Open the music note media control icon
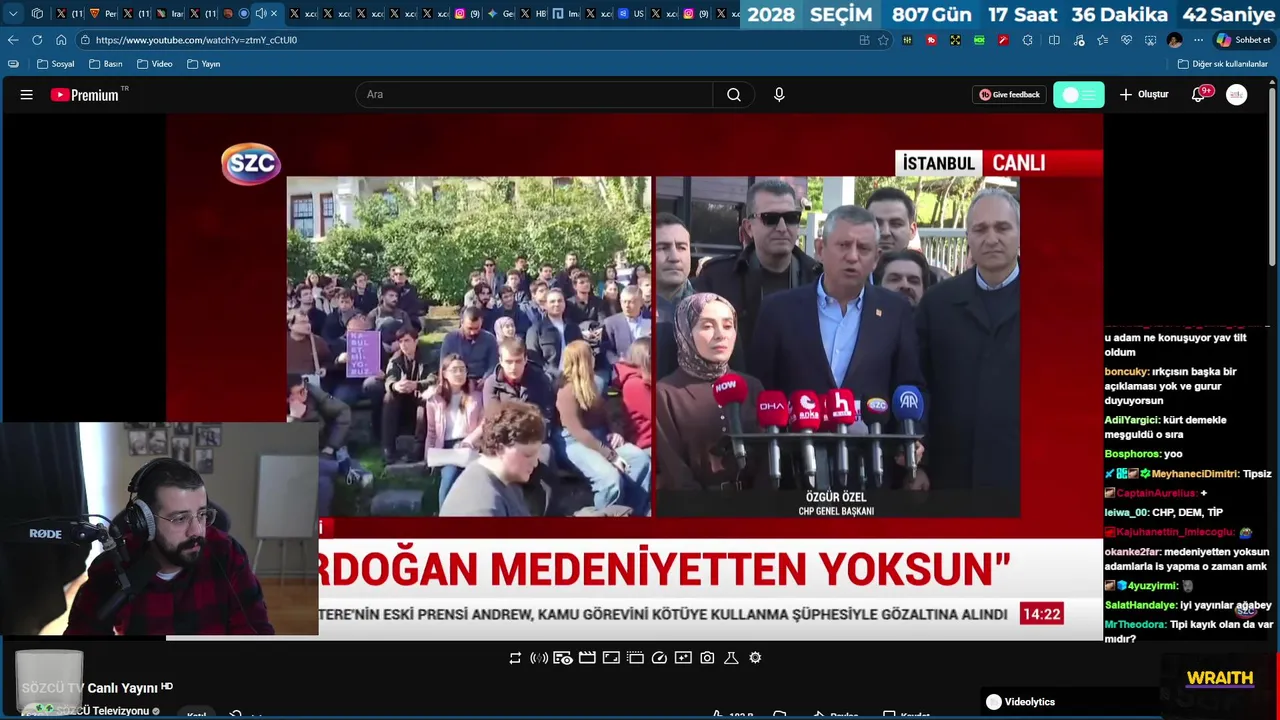Screen dimensions: 1280x720 tap(1079, 40)
